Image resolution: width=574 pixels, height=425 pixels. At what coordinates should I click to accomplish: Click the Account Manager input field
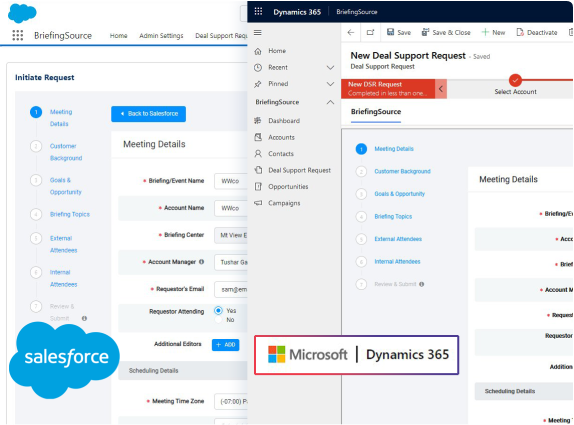(231, 262)
